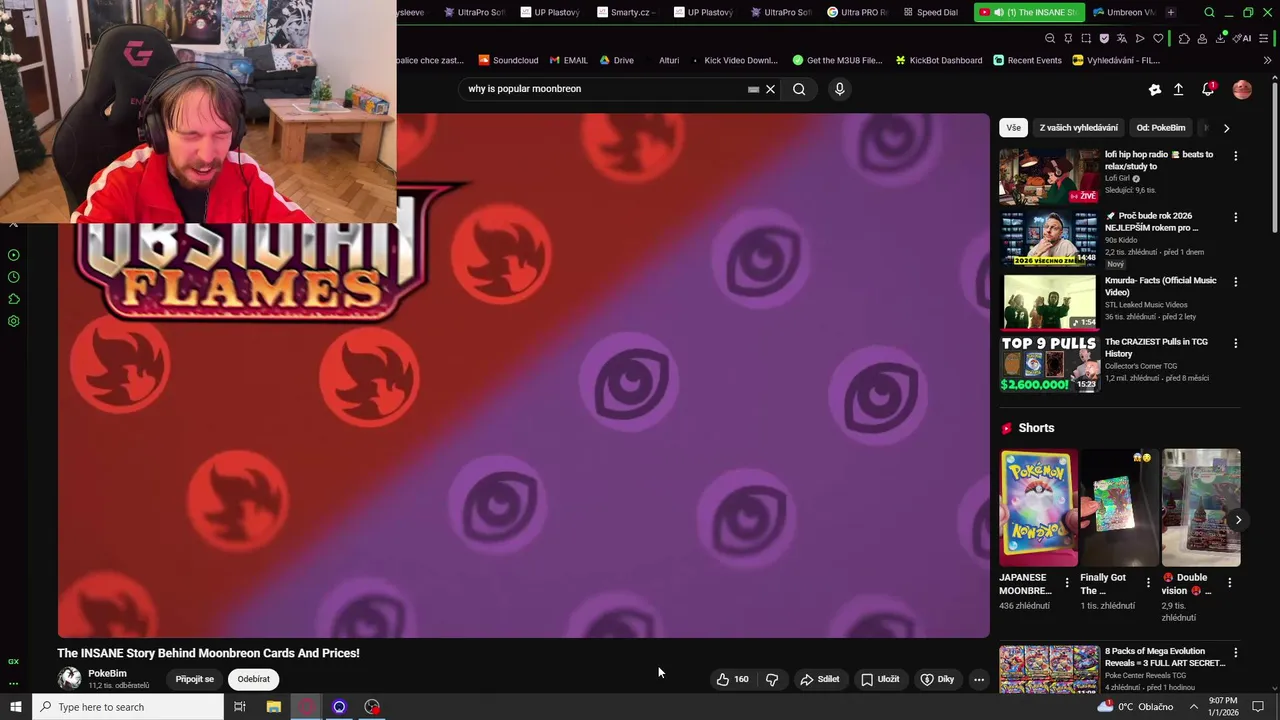Search tabs with green magnifier icon
This screenshot has height=720, width=1280.
point(1209,12)
